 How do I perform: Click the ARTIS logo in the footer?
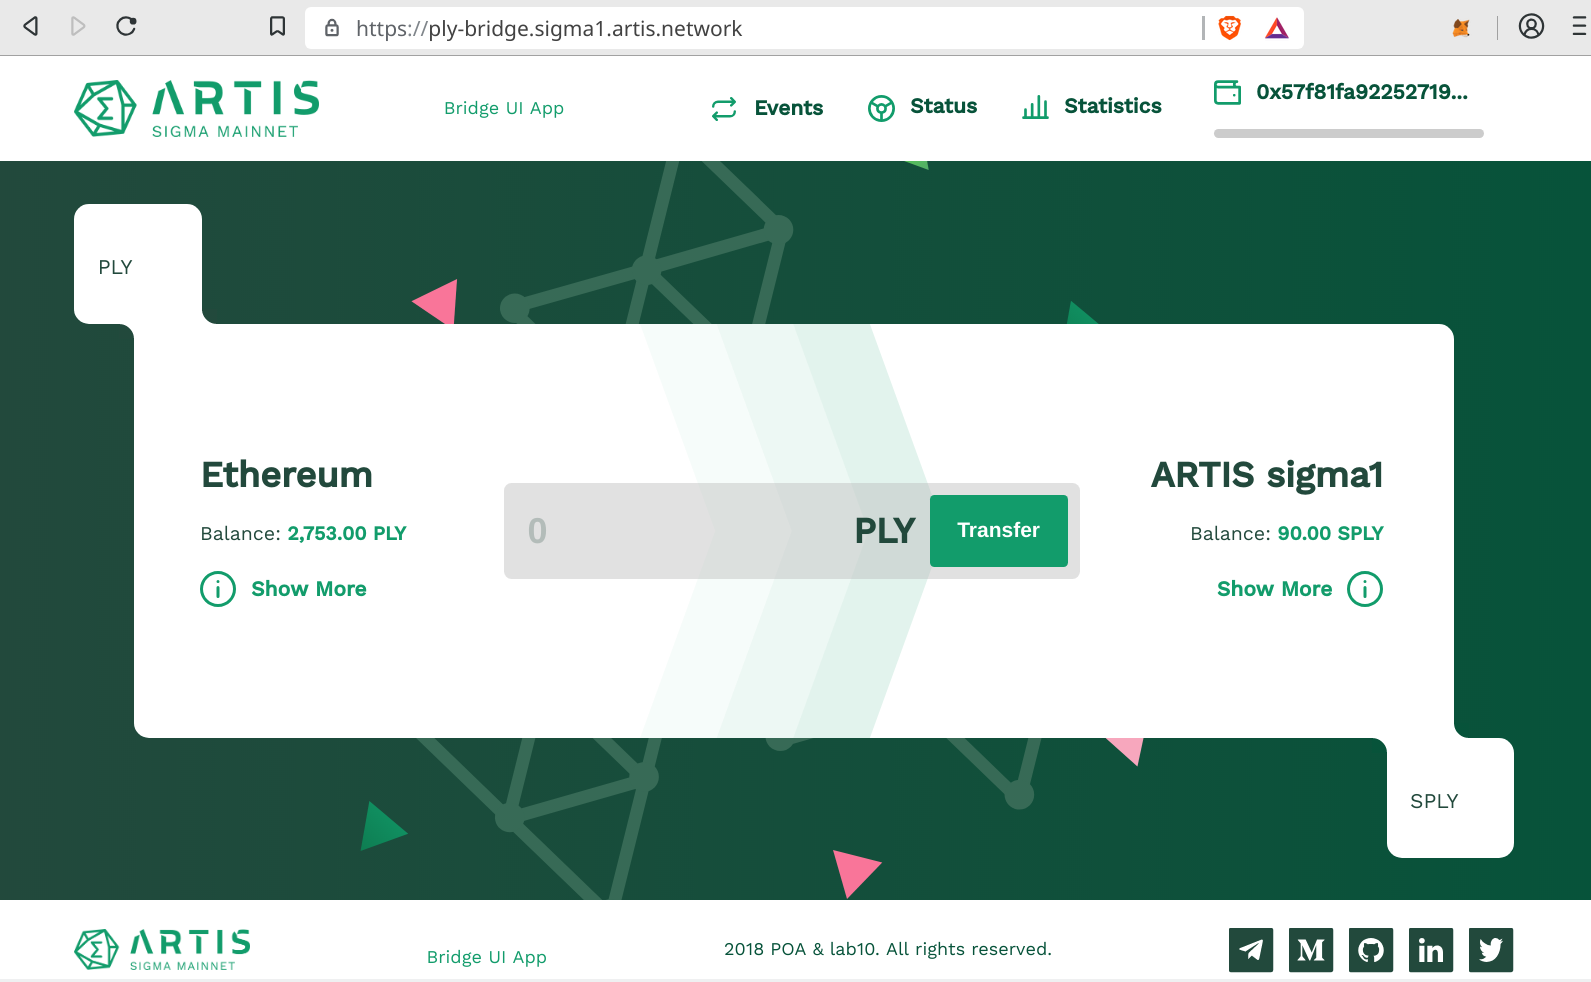(163, 949)
